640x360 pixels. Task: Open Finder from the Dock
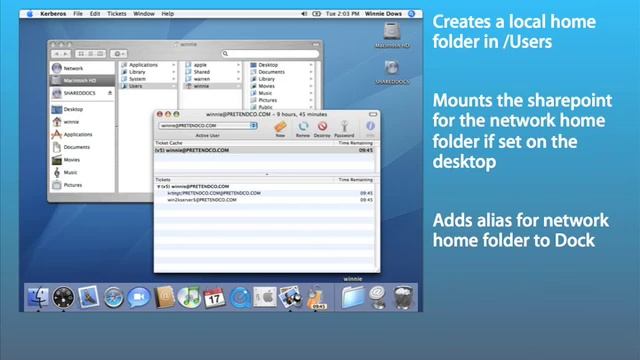tap(38, 297)
